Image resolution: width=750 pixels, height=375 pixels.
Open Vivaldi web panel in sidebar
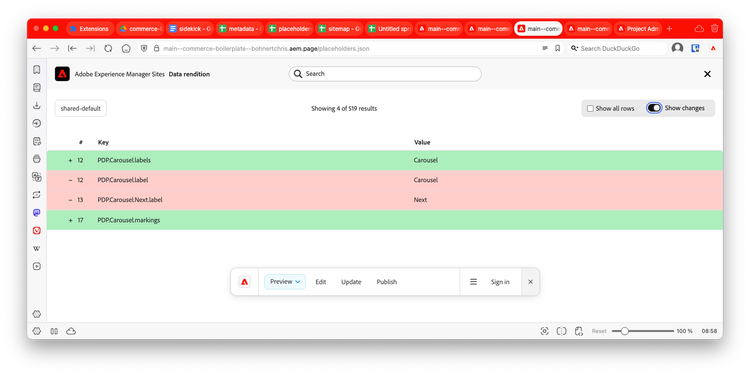click(37, 231)
